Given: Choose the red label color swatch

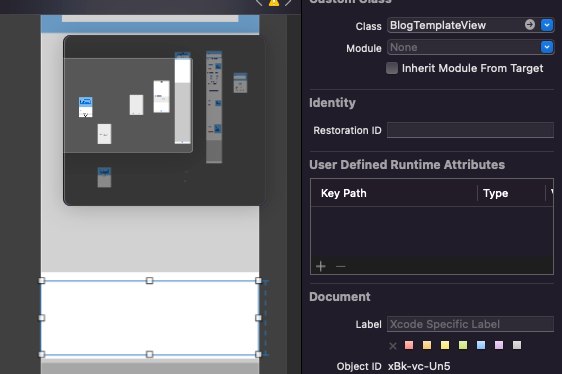Looking at the screenshot, I should 409,345.
